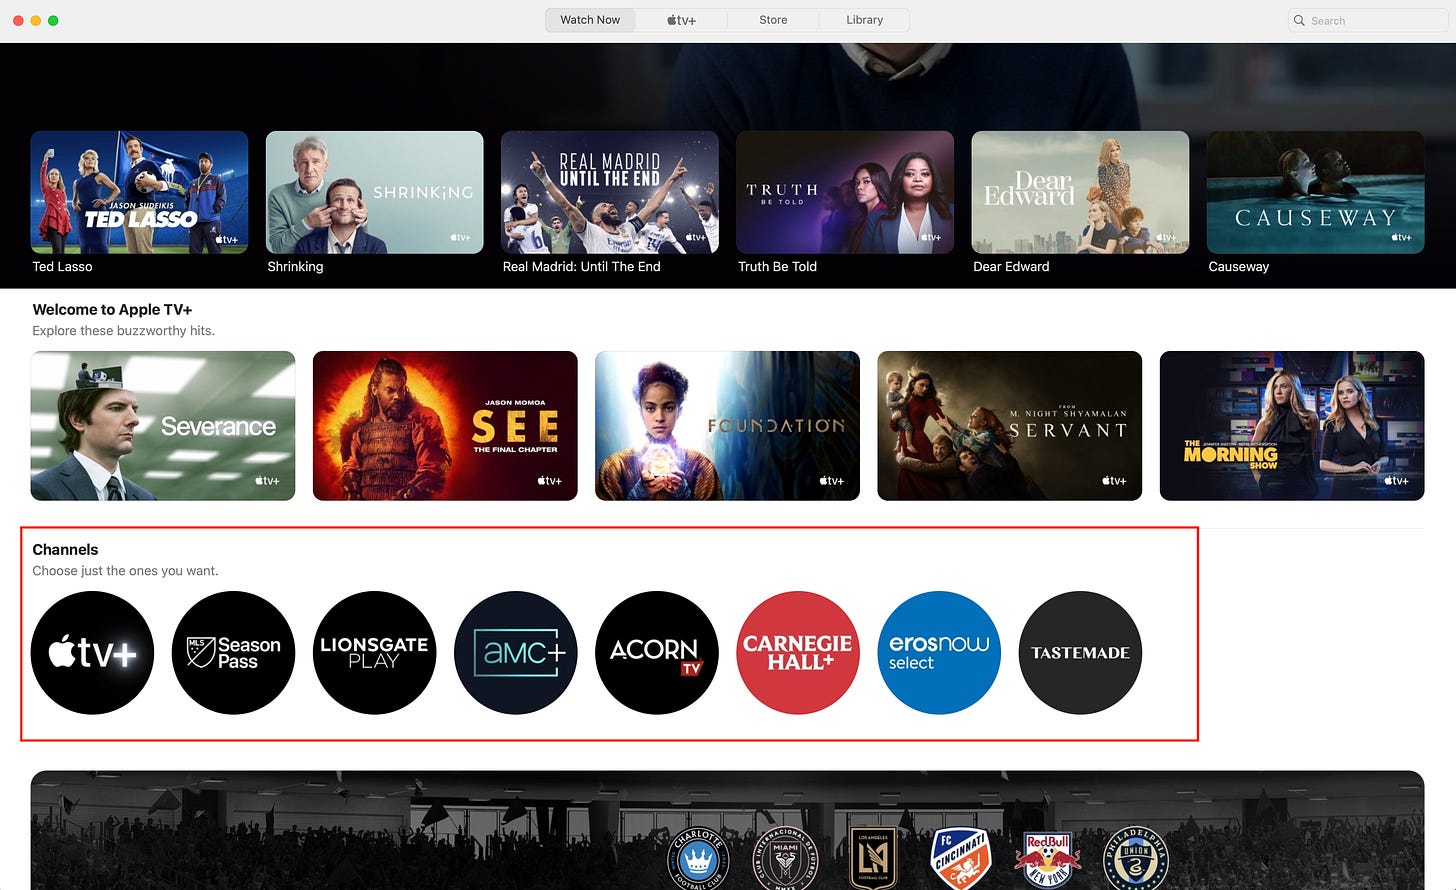
Task: Switch to the Store tab
Action: [773, 20]
